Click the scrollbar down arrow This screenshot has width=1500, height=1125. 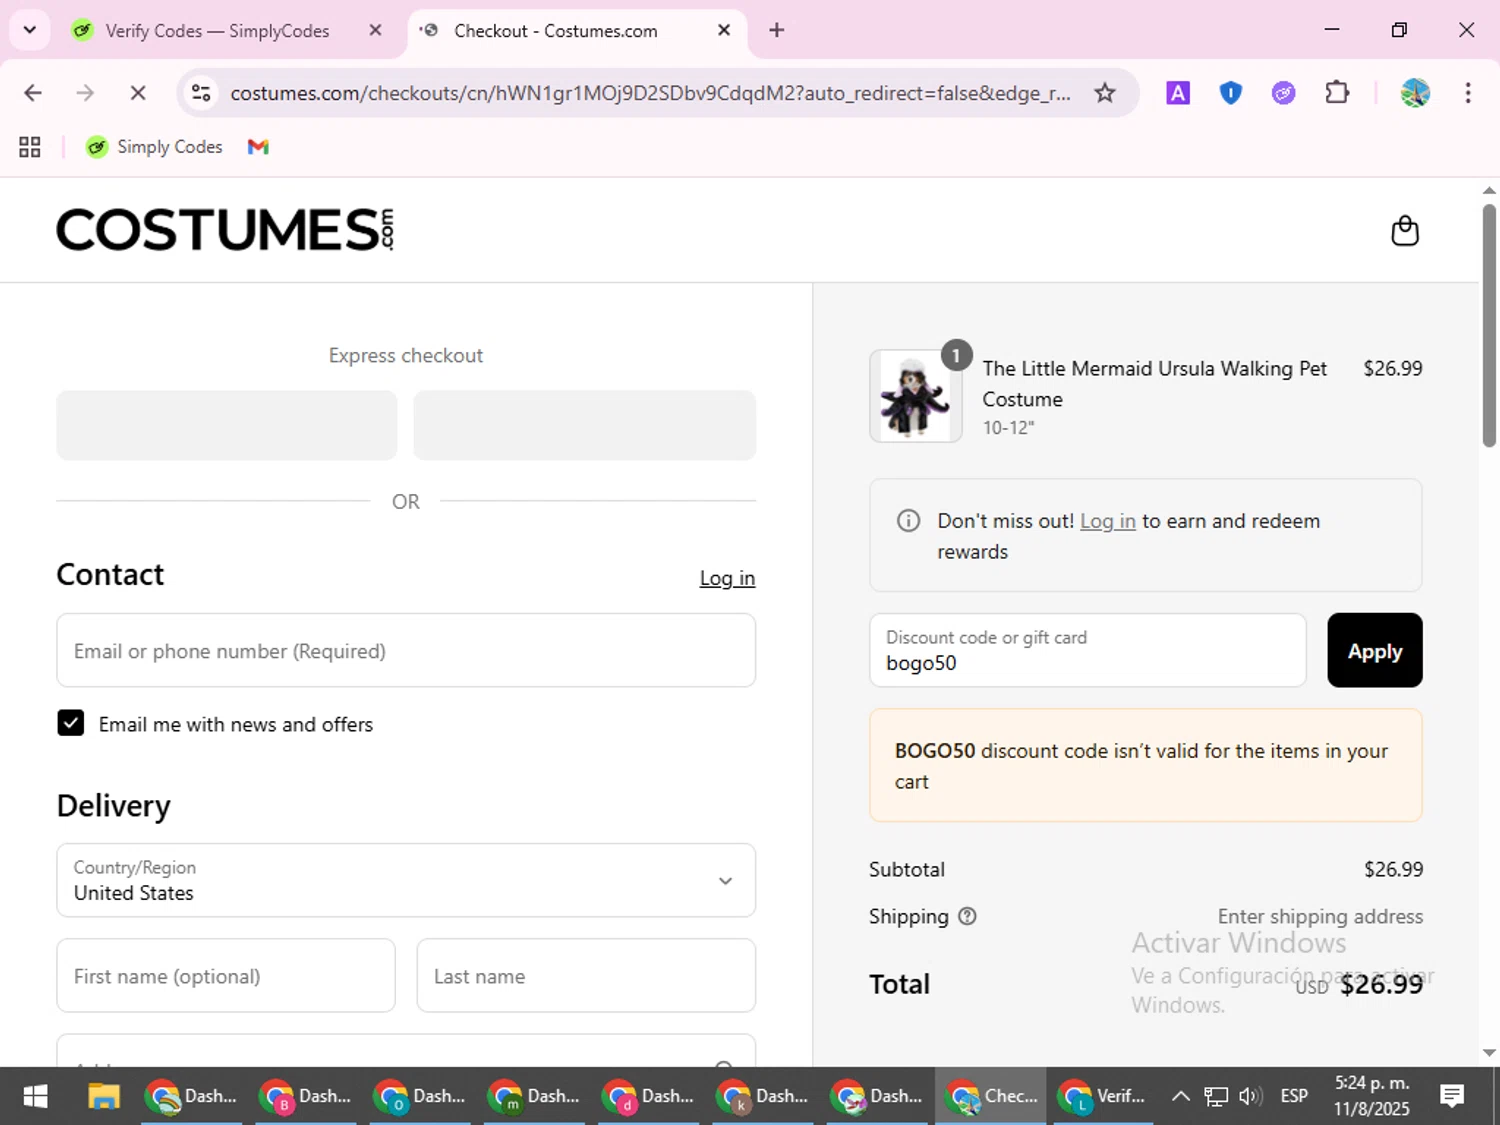point(1489,1052)
